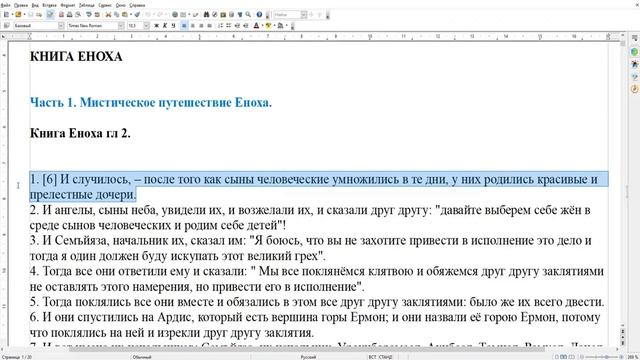Open sidebar Navigator deck
The width and height of the screenshot is (640, 360).
[x=634, y=89]
